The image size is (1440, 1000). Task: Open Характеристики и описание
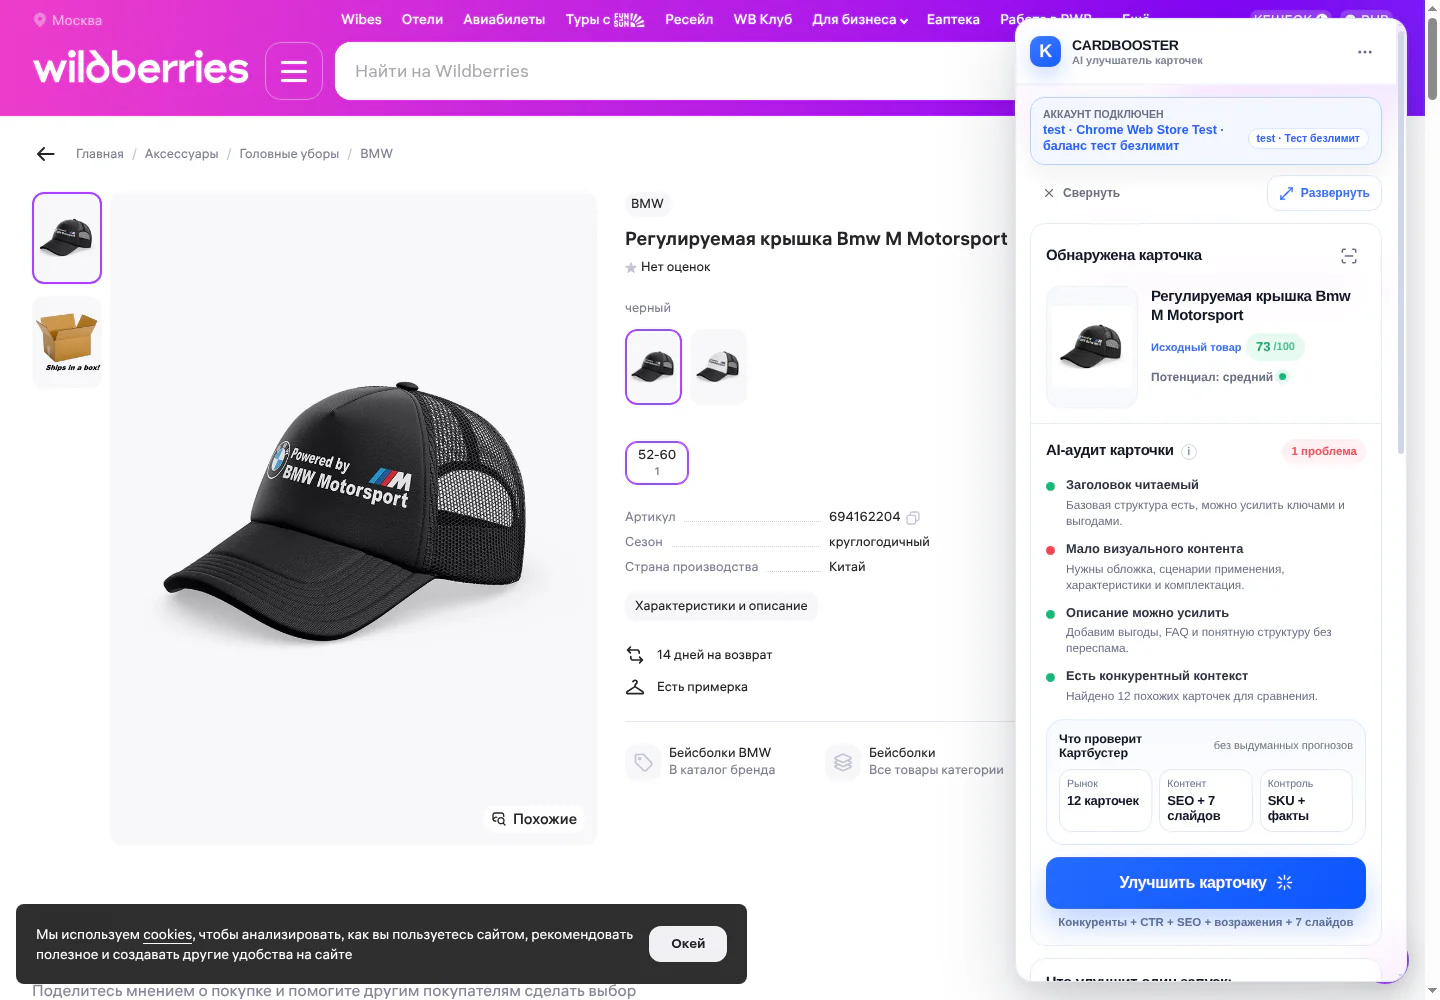(x=721, y=606)
